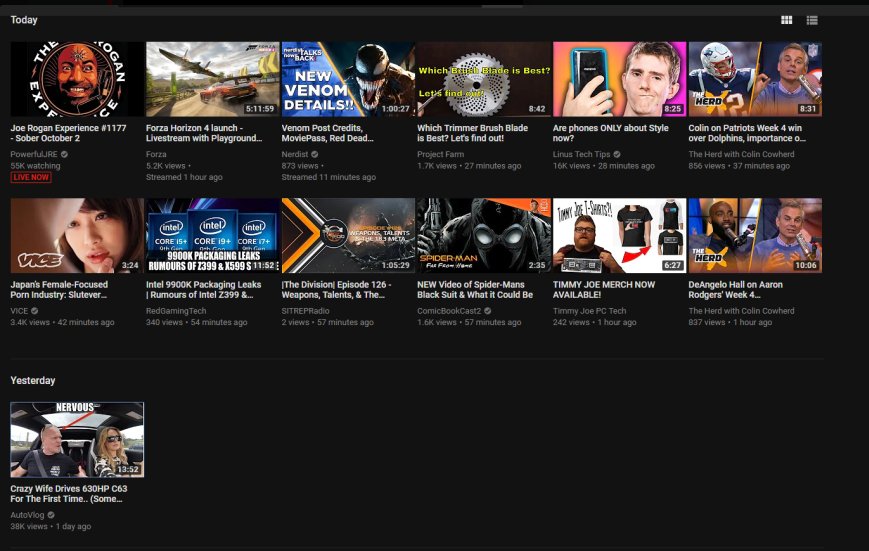The image size is (869, 551).
Task: Open Forza Horizon 4 launch livestream thumbnail
Action: [x=212, y=79]
